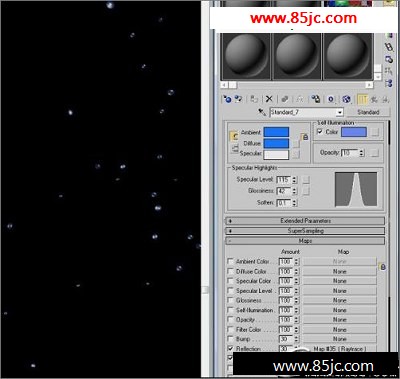Click the Standard material type button

pos(368,112)
